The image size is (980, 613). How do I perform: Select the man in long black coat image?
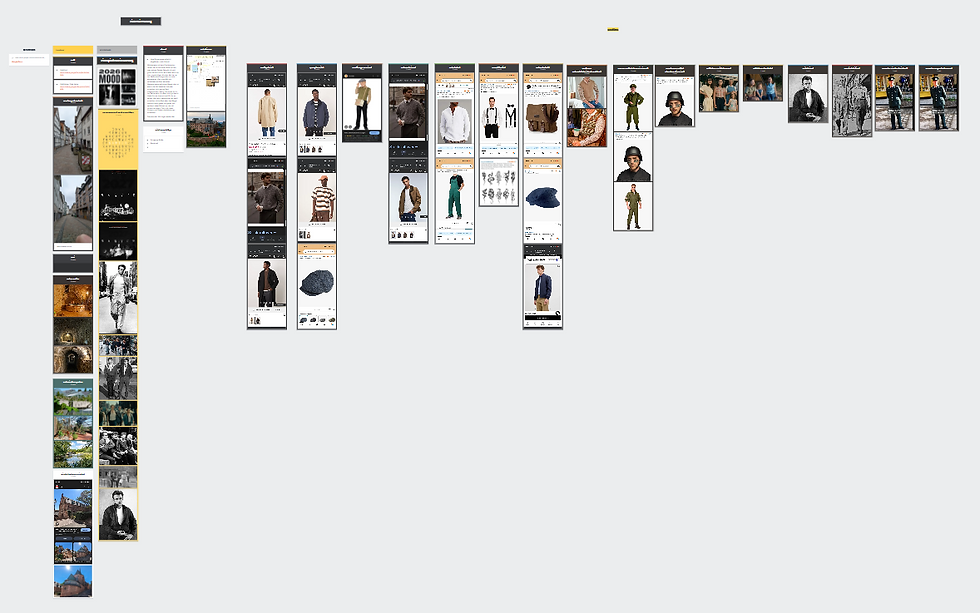pos(267,284)
